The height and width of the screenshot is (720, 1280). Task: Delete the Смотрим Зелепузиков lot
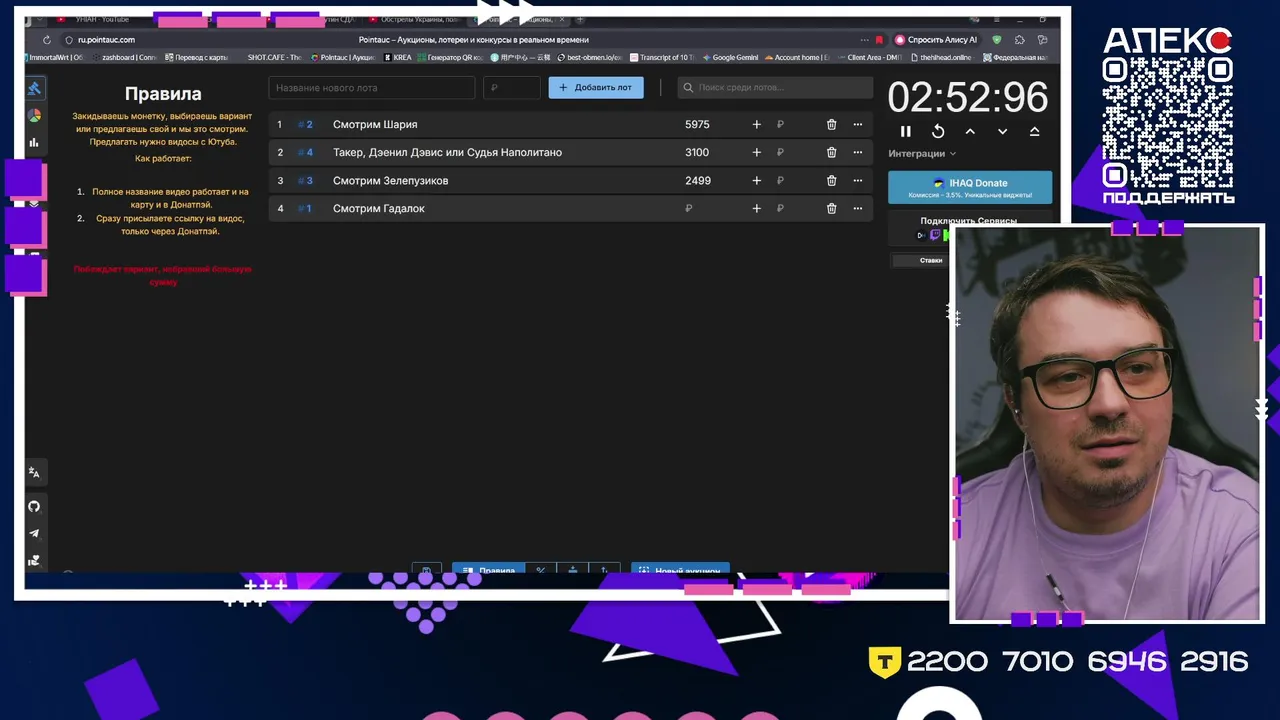tap(831, 181)
